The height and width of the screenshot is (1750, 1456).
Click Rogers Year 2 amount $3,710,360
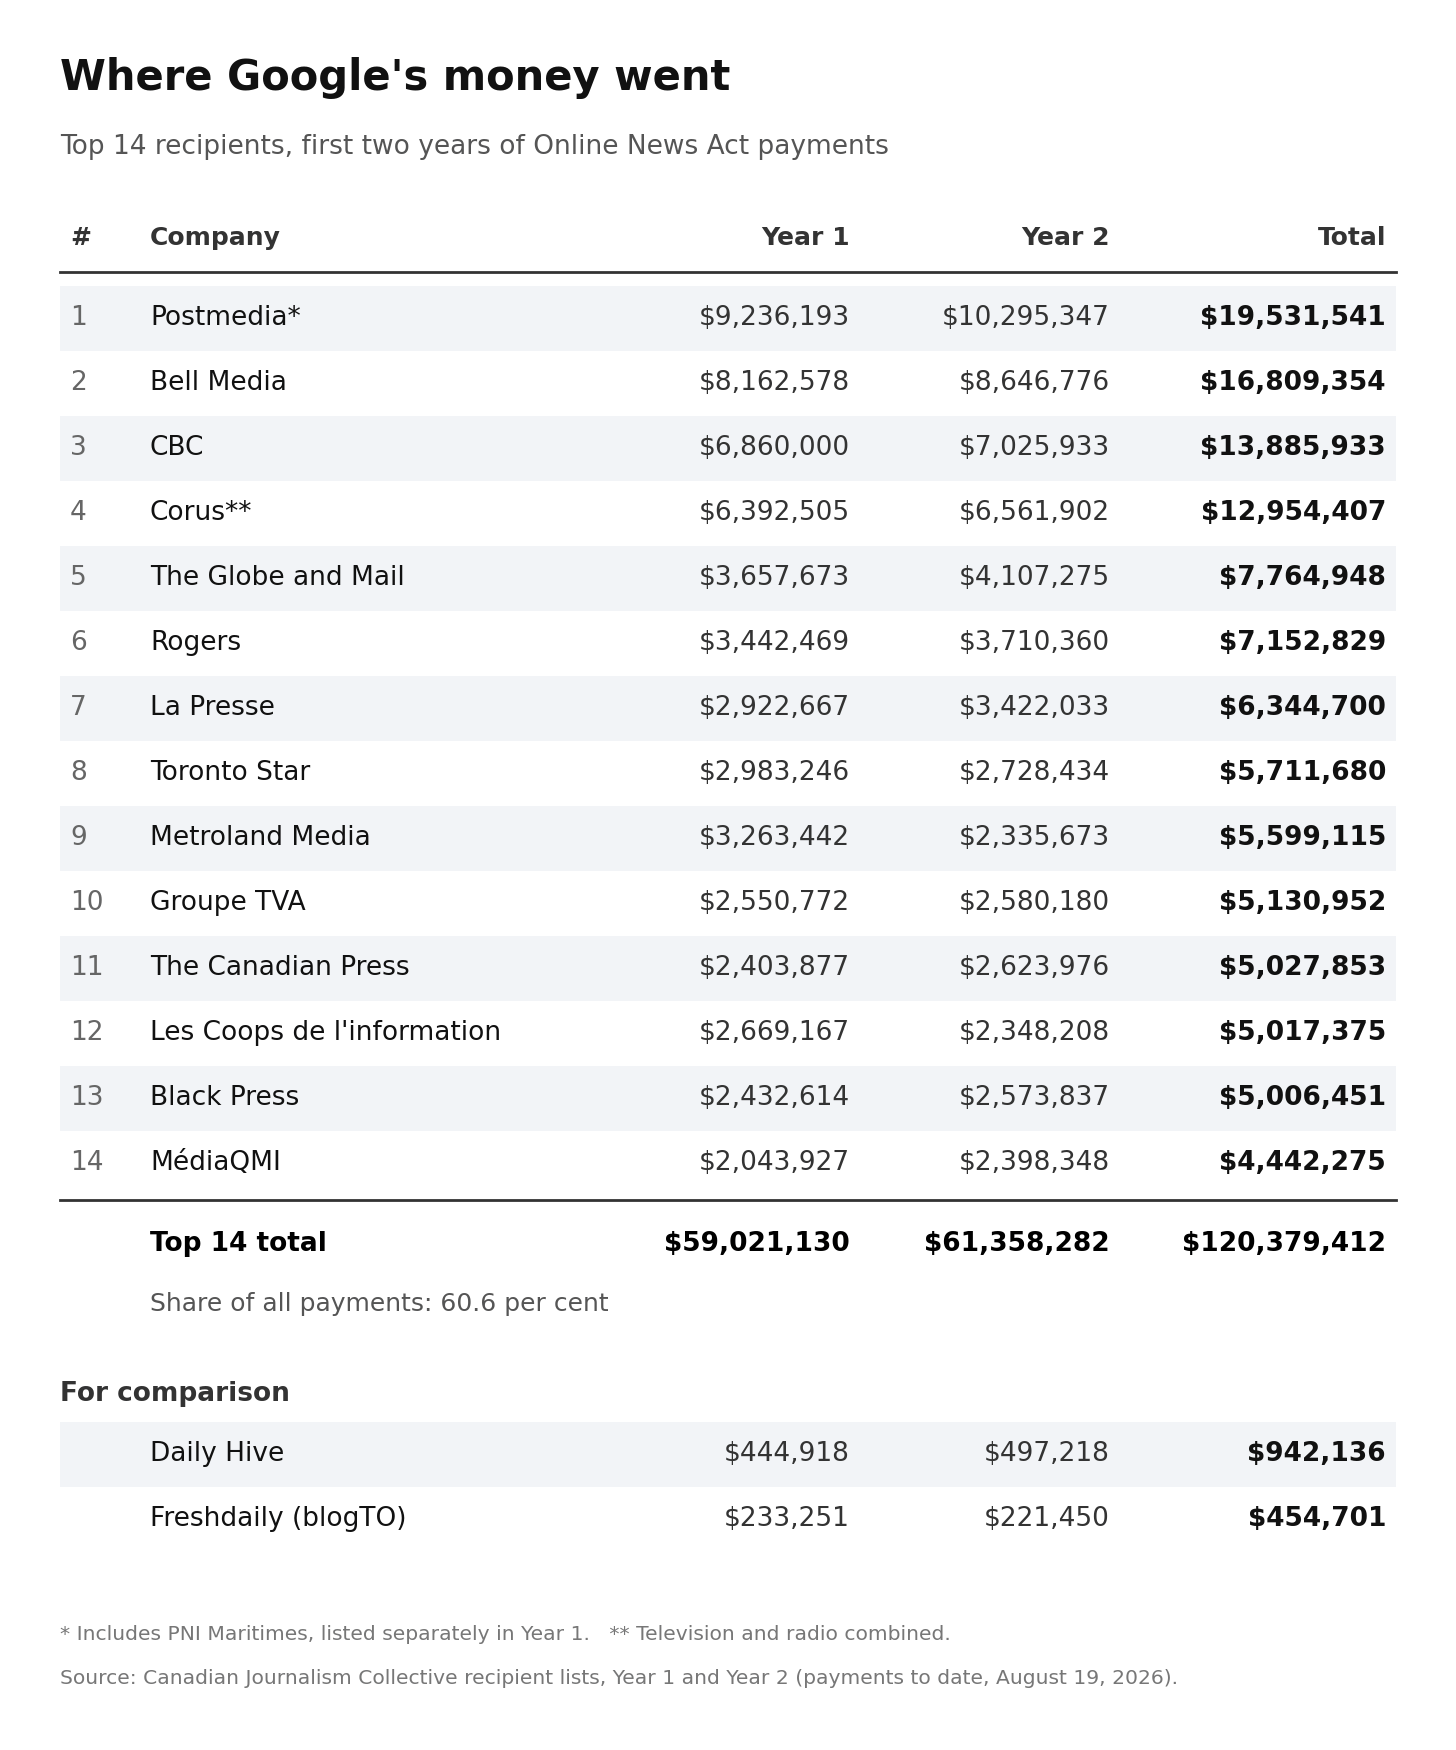pos(1033,642)
